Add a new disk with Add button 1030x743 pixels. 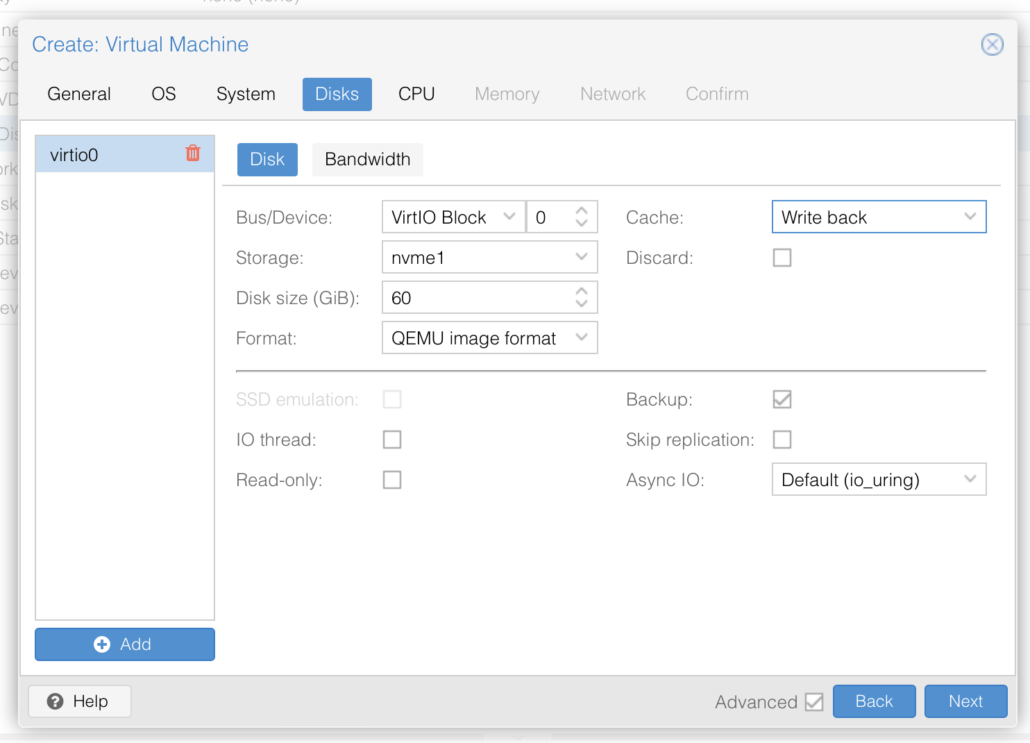pyautogui.click(x=125, y=644)
